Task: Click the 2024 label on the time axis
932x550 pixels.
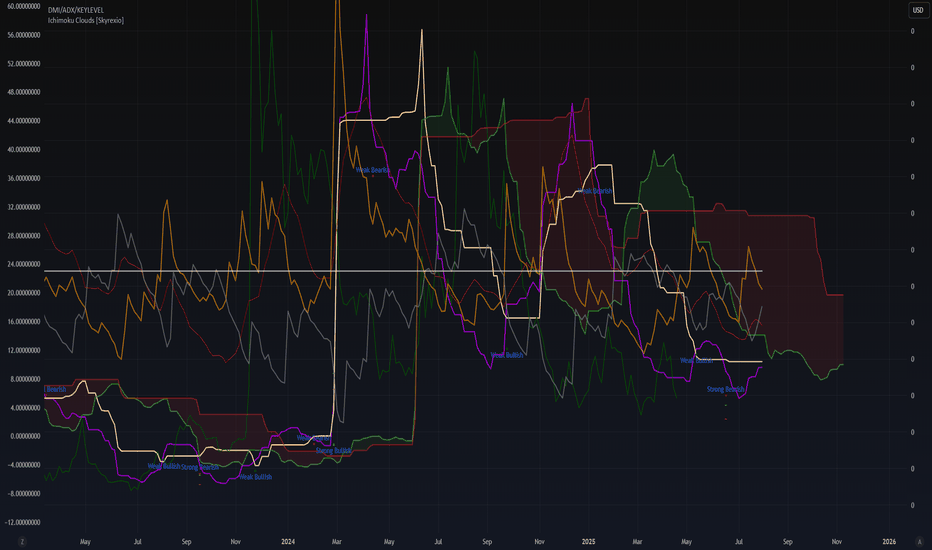Action: point(288,542)
